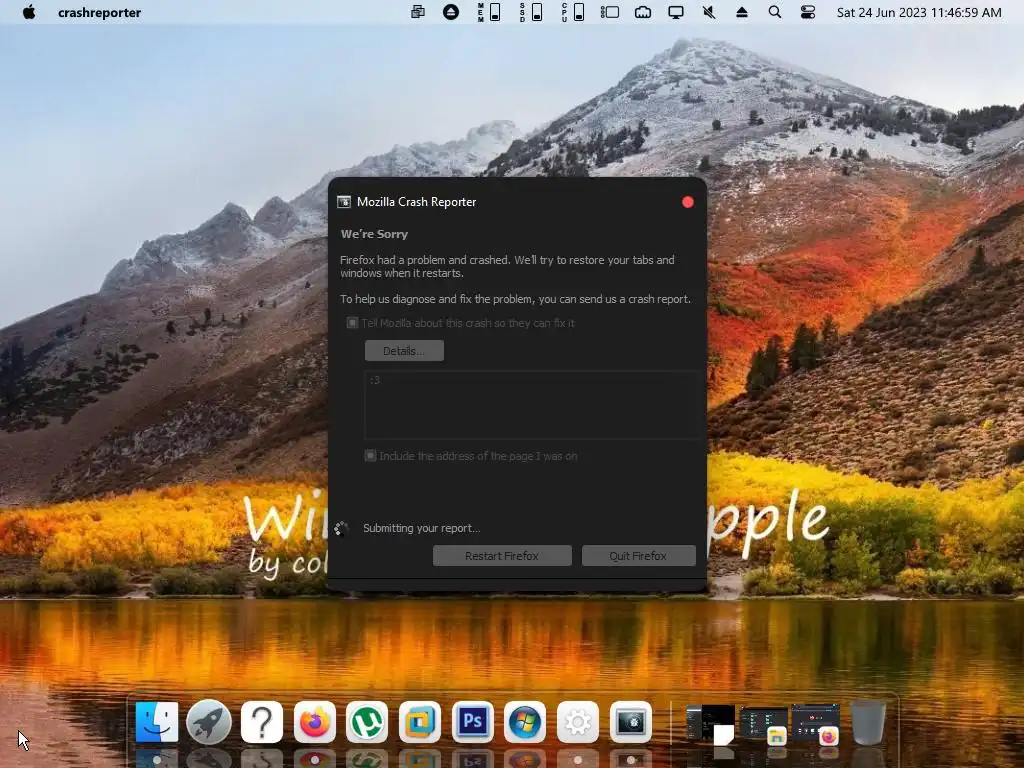
Task: Click the plain eject triangle icon
Action: pyautogui.click(x=742, y=12)
